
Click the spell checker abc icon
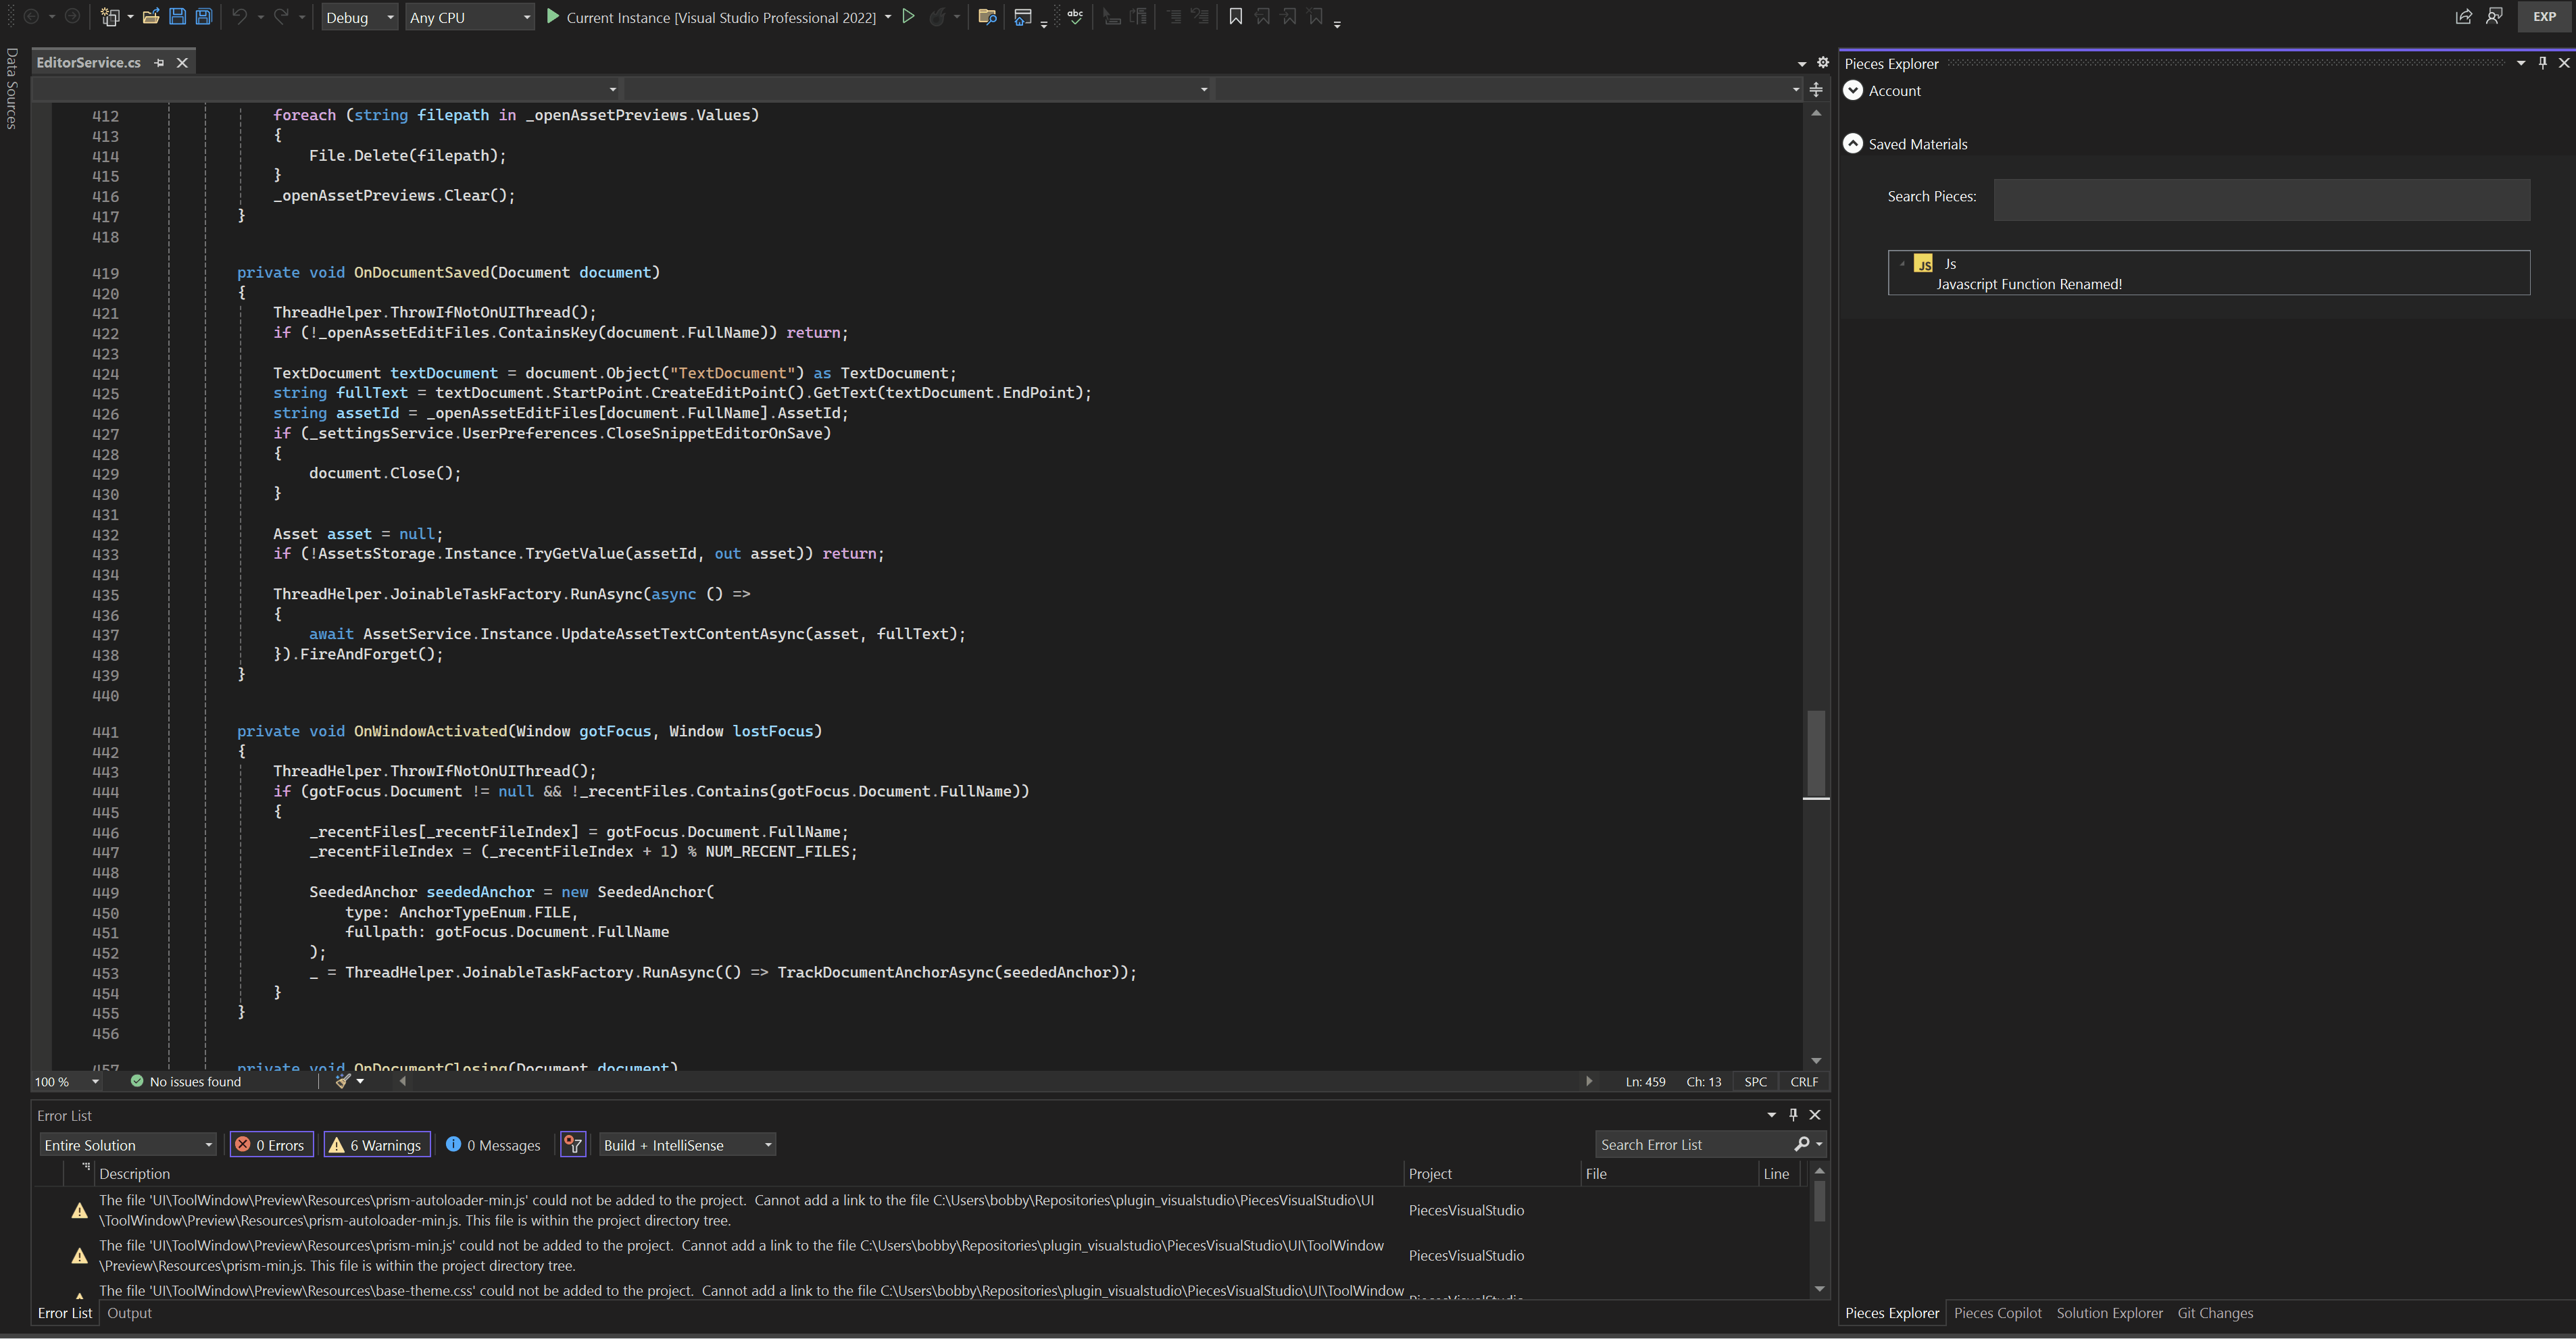pyautogui.click(x=1076, y=17)
